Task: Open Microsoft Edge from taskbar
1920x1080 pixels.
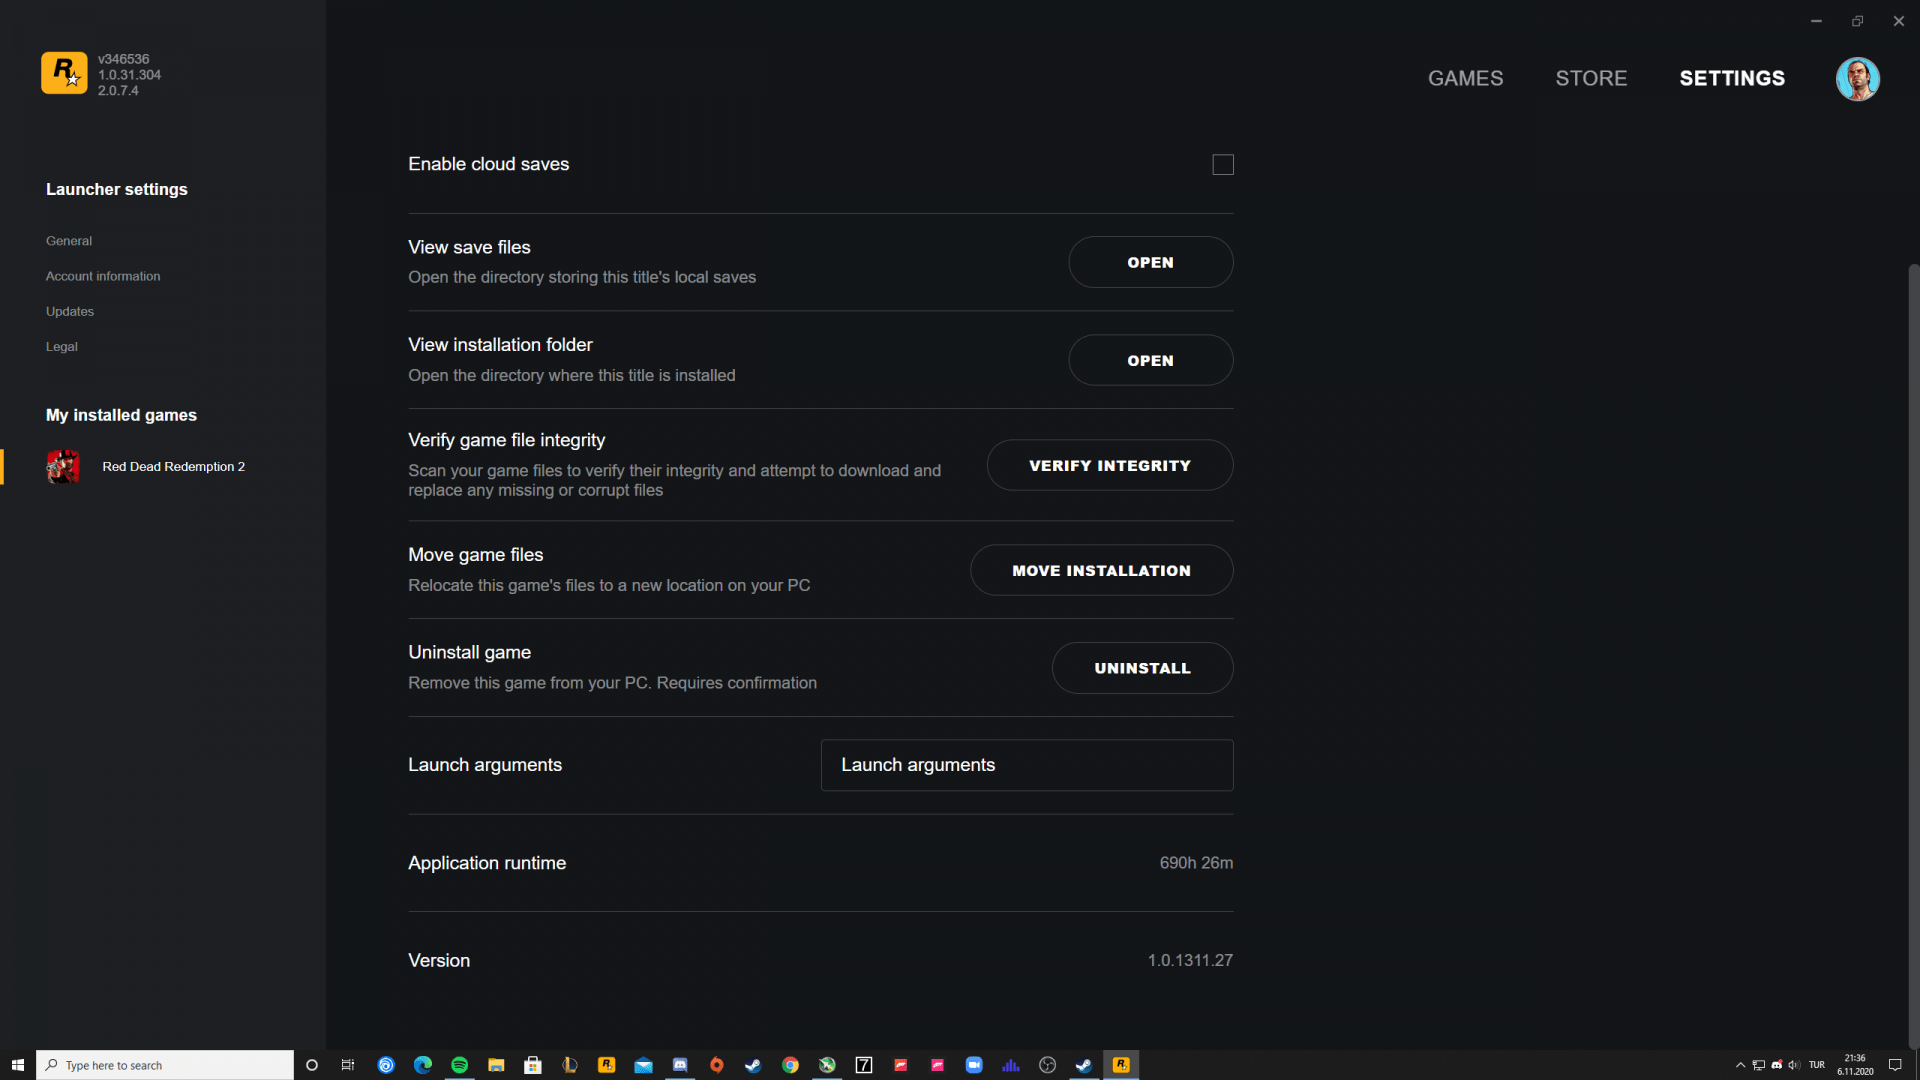Action: [422, 1065]
